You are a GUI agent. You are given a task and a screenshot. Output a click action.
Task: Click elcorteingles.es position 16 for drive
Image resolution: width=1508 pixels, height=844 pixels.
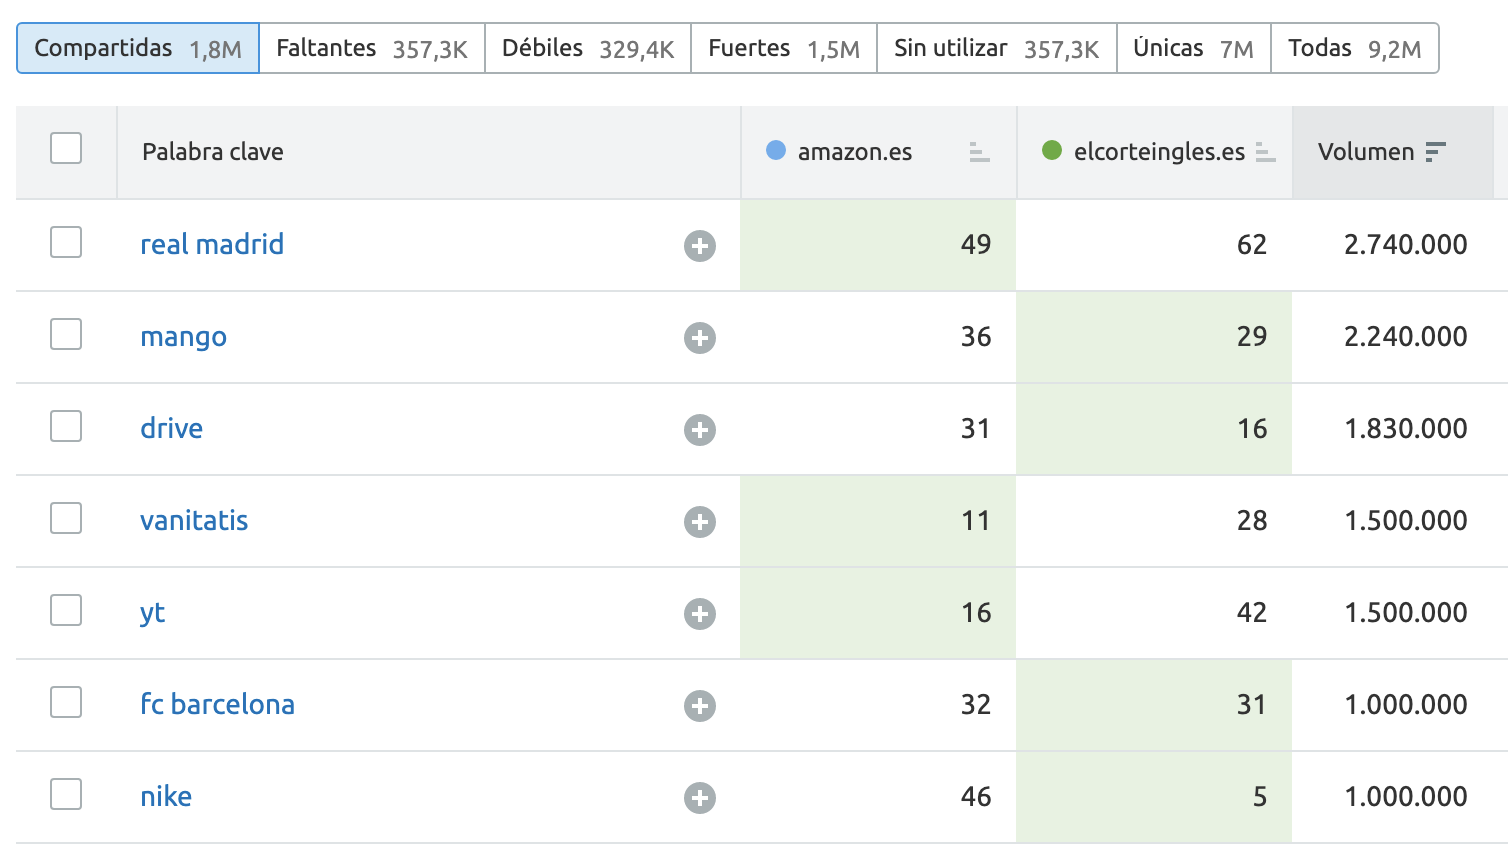(1252, 429)
